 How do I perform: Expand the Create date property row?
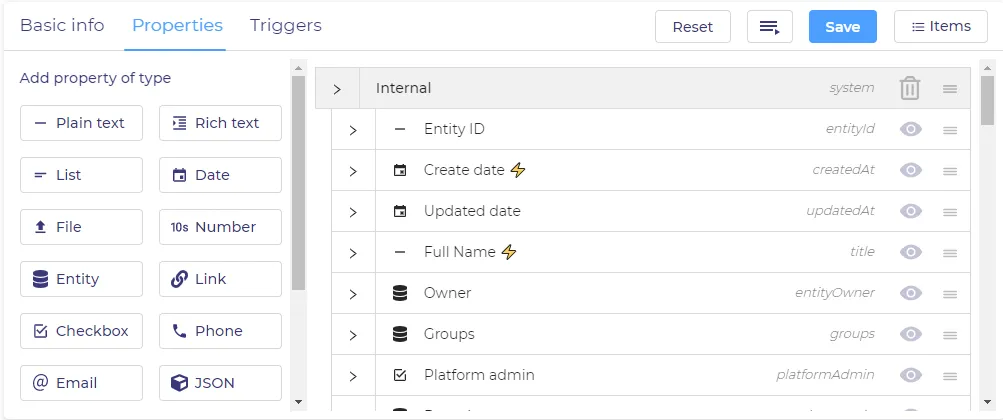pyautogui.click(x=353, y=171)
